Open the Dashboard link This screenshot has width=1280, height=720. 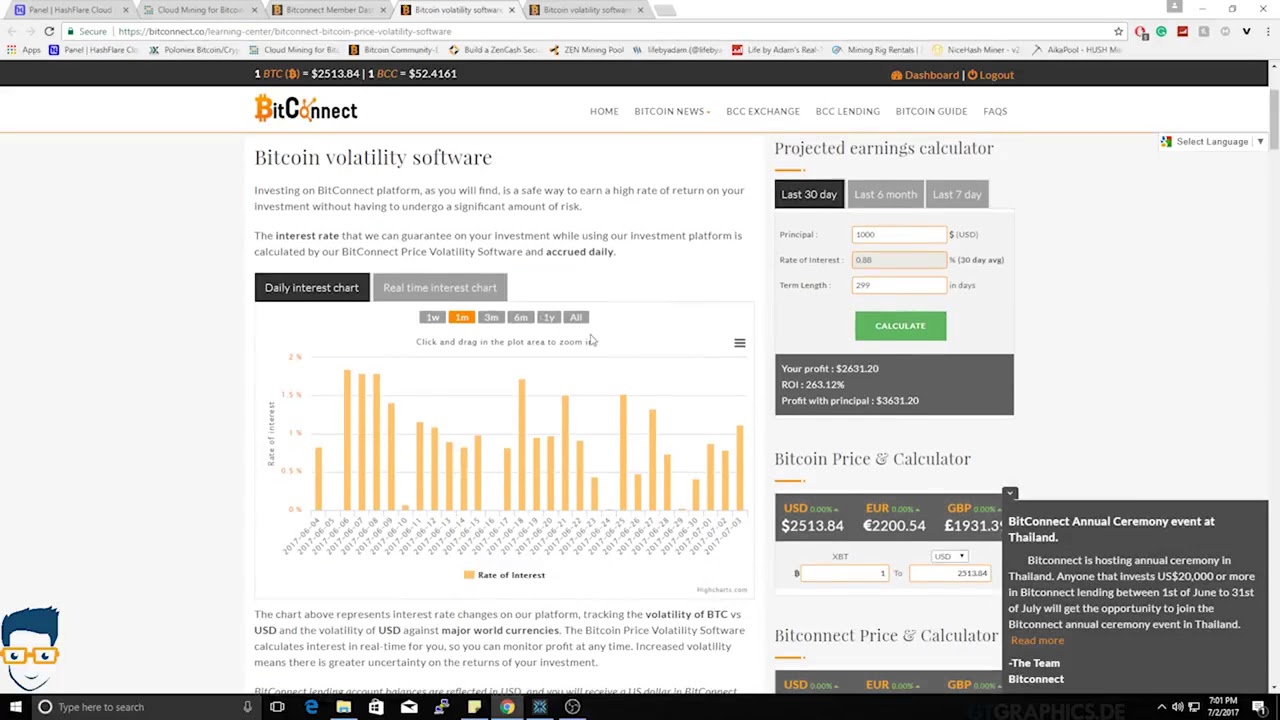tap(925, 75)
